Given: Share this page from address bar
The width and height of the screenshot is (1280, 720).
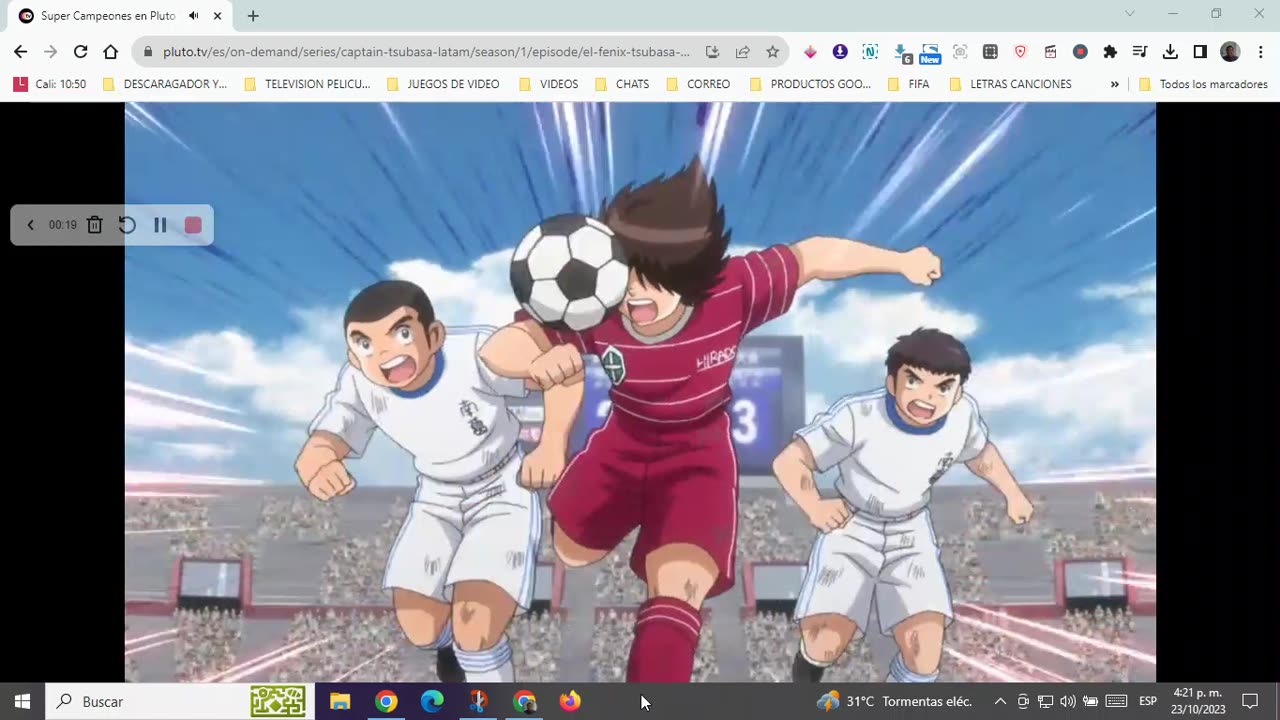Looking at the screenshot, I should [742, 52].
